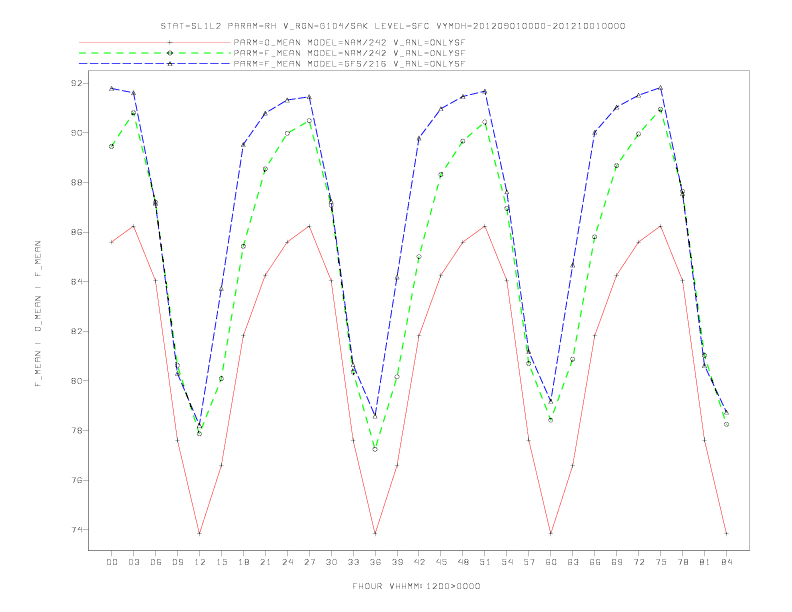Click x-axis hour label 72

(x=638, y=562)
